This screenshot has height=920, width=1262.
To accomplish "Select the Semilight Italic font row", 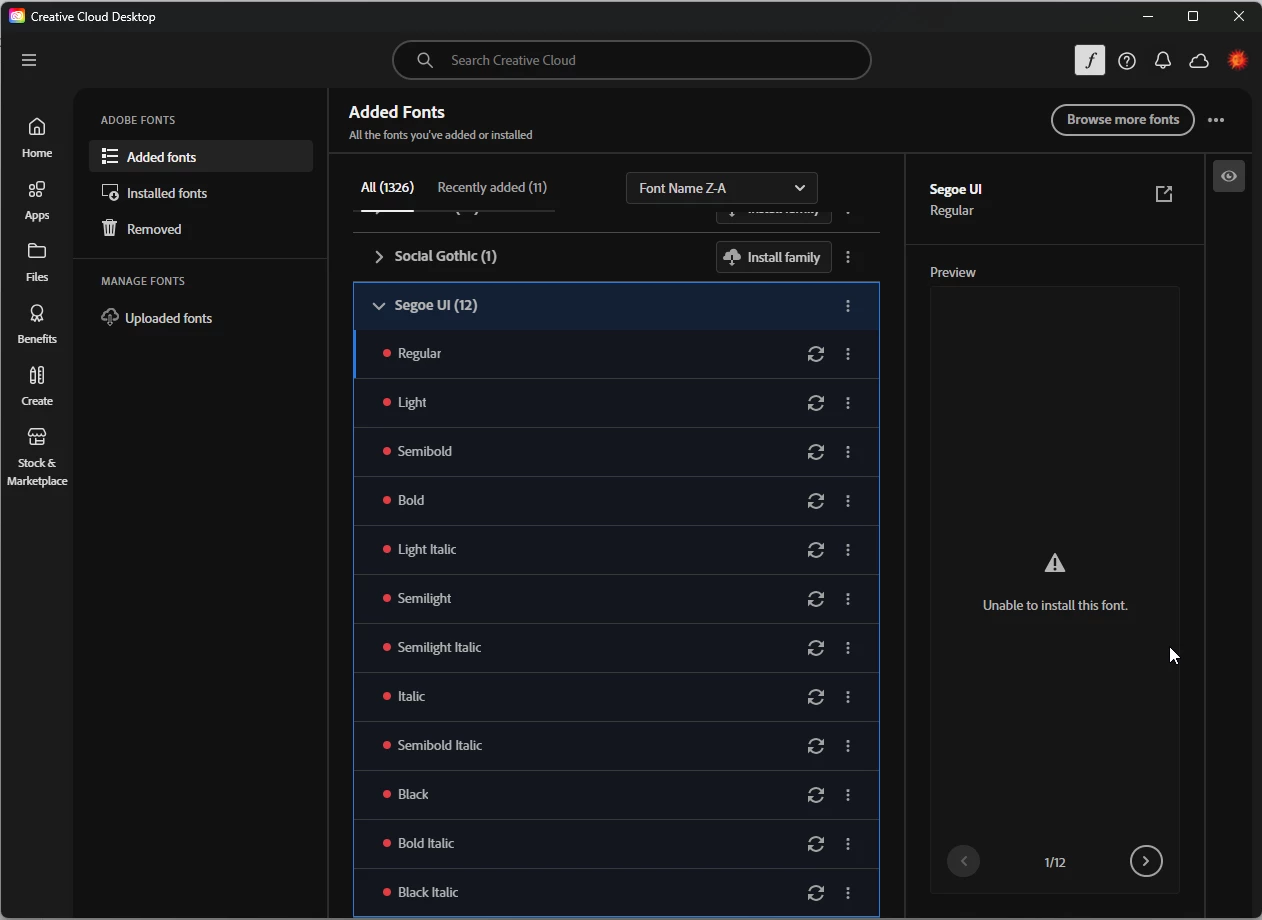I will pyautogui.click(x=617, y=648).
